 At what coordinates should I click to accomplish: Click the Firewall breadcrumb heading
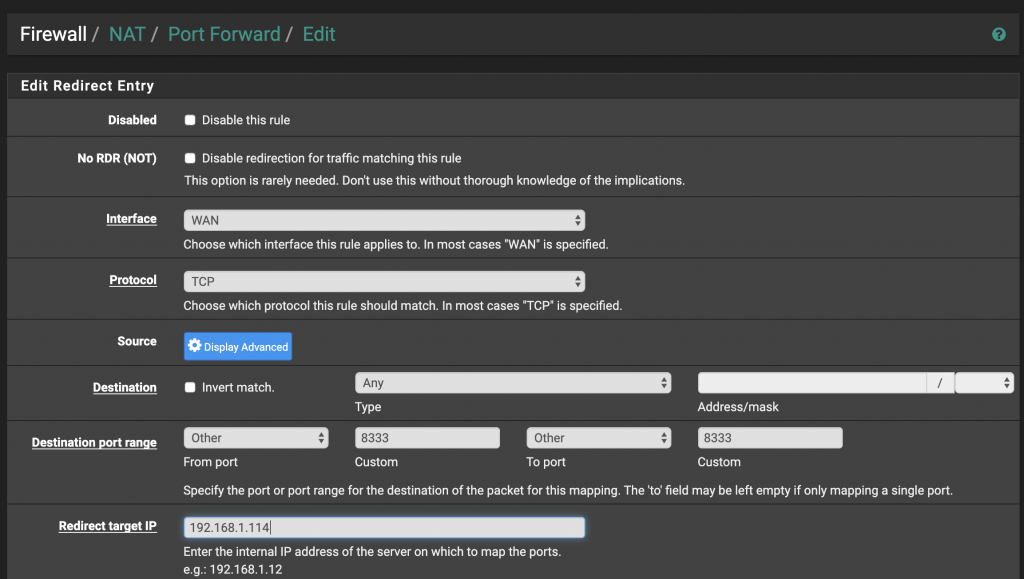pos(53,34)
